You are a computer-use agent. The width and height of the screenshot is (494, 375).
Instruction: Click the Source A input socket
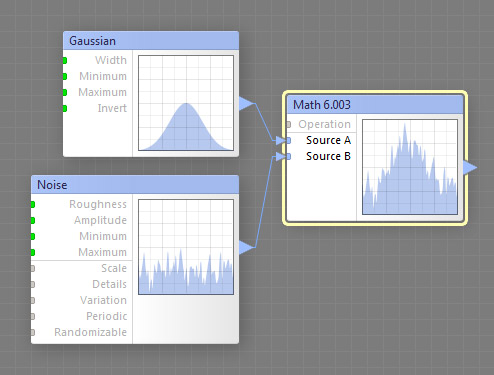[289, 140]
